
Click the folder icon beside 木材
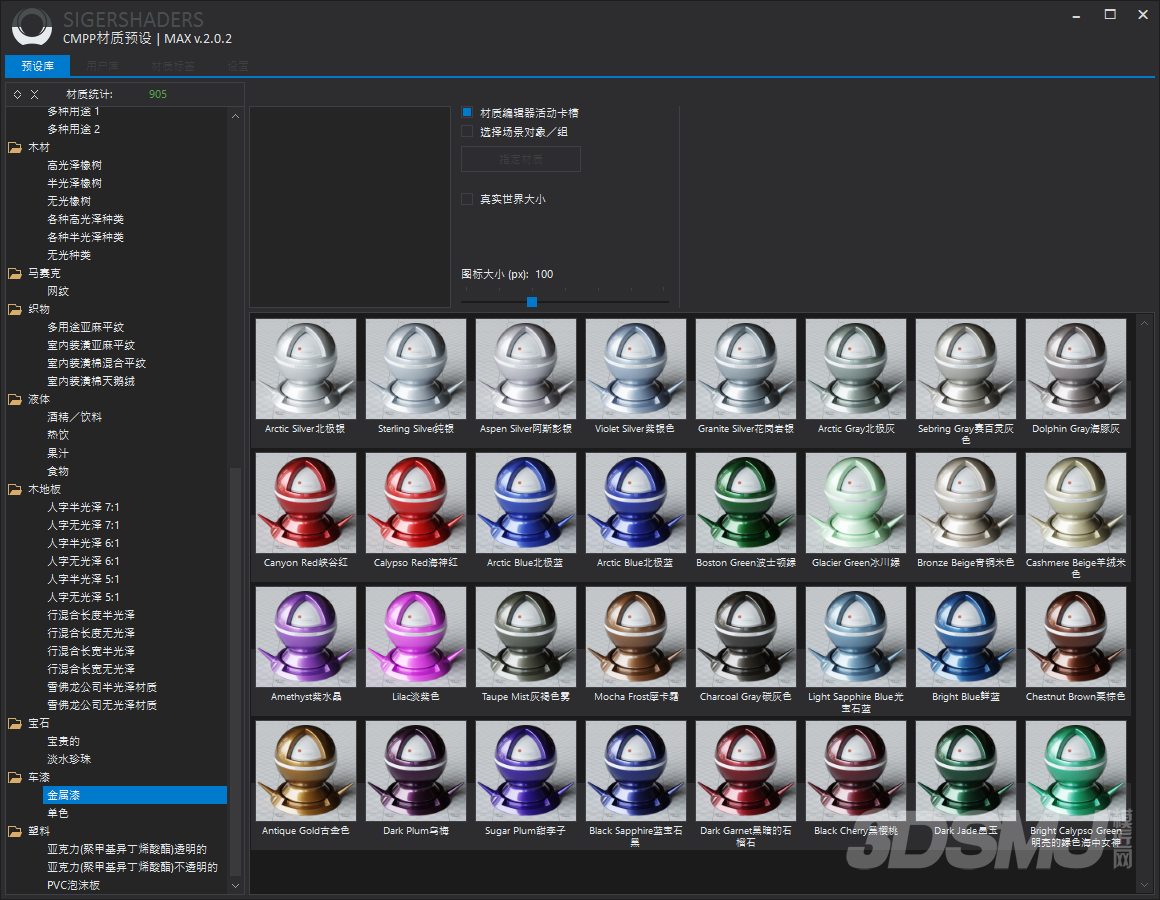tap(15, 147)
